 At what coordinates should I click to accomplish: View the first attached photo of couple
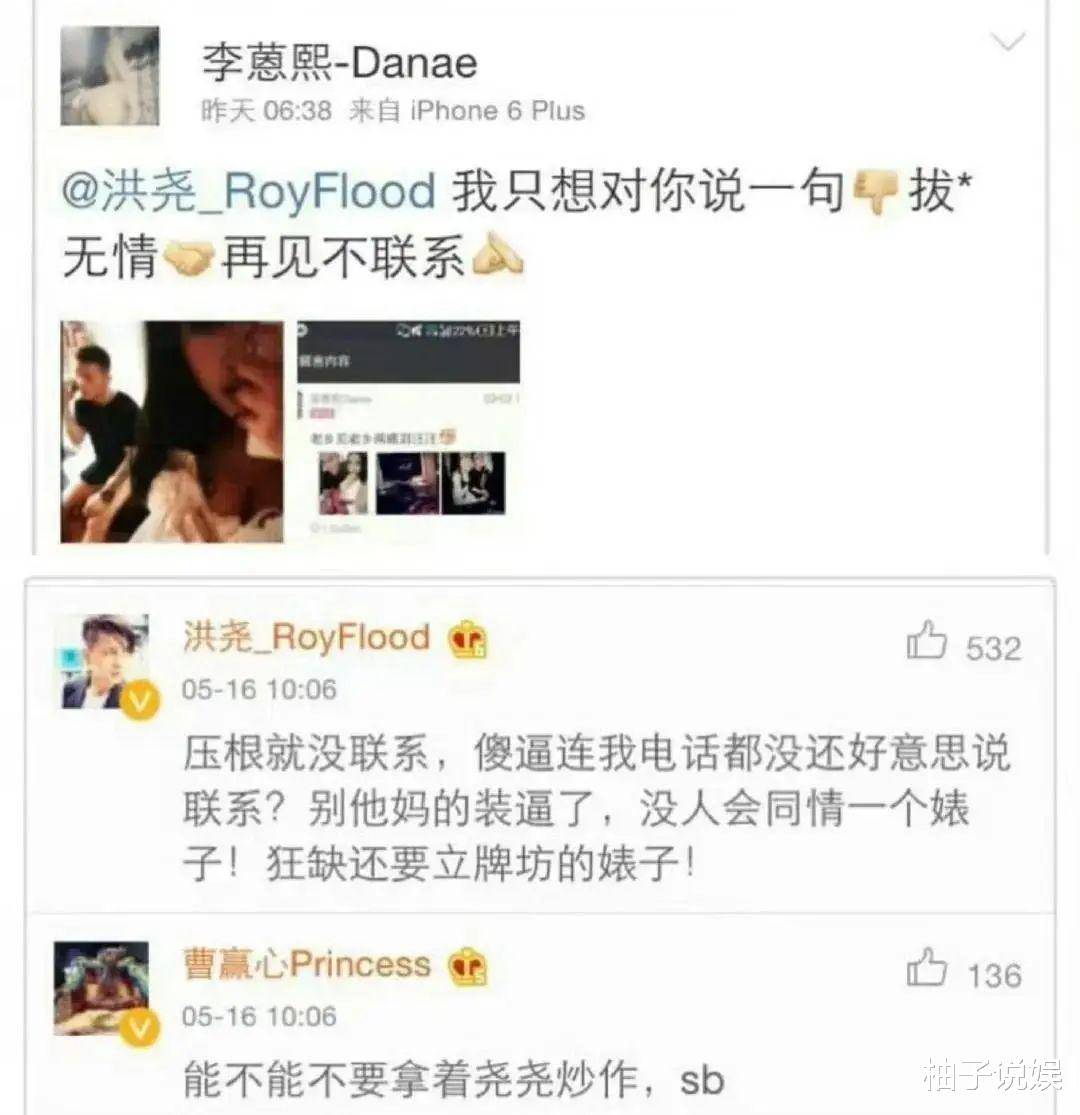[x=172, y=432]
